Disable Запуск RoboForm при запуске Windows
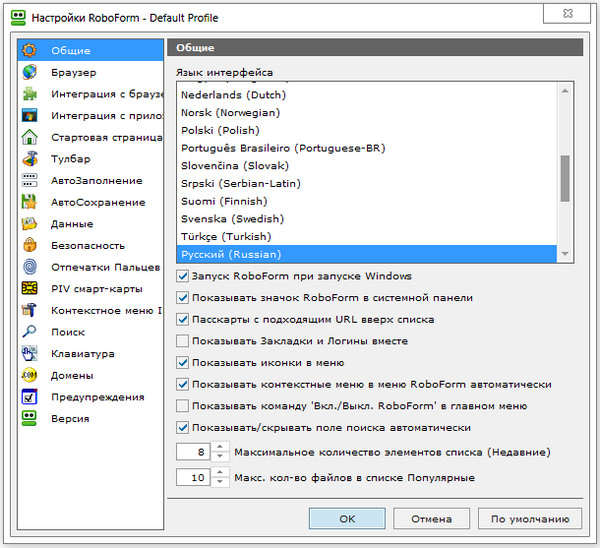This screenshot has width=600, height=548. pos(182,276)
